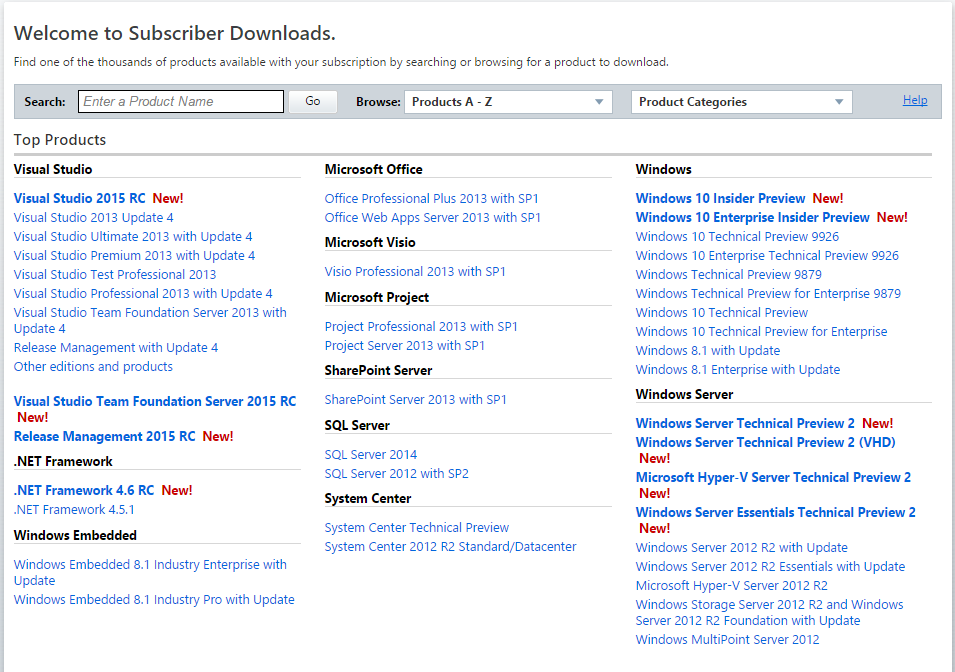Open Windows Server Technical Preview 2 (non-VHD)

[x=745, y=423]
